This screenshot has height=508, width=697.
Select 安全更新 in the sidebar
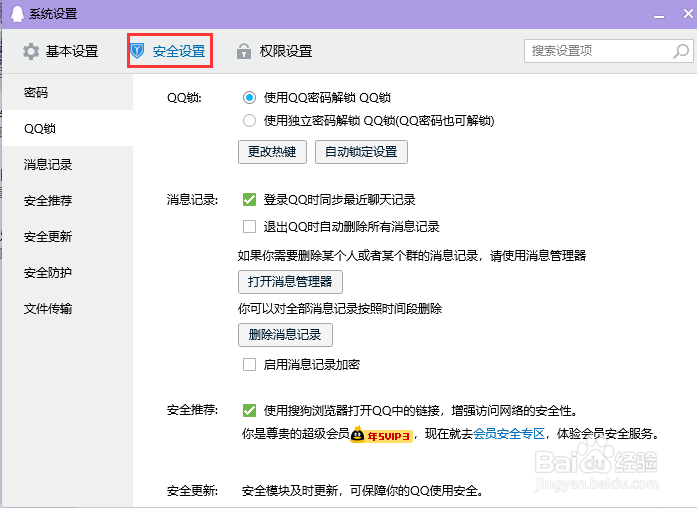68,236
